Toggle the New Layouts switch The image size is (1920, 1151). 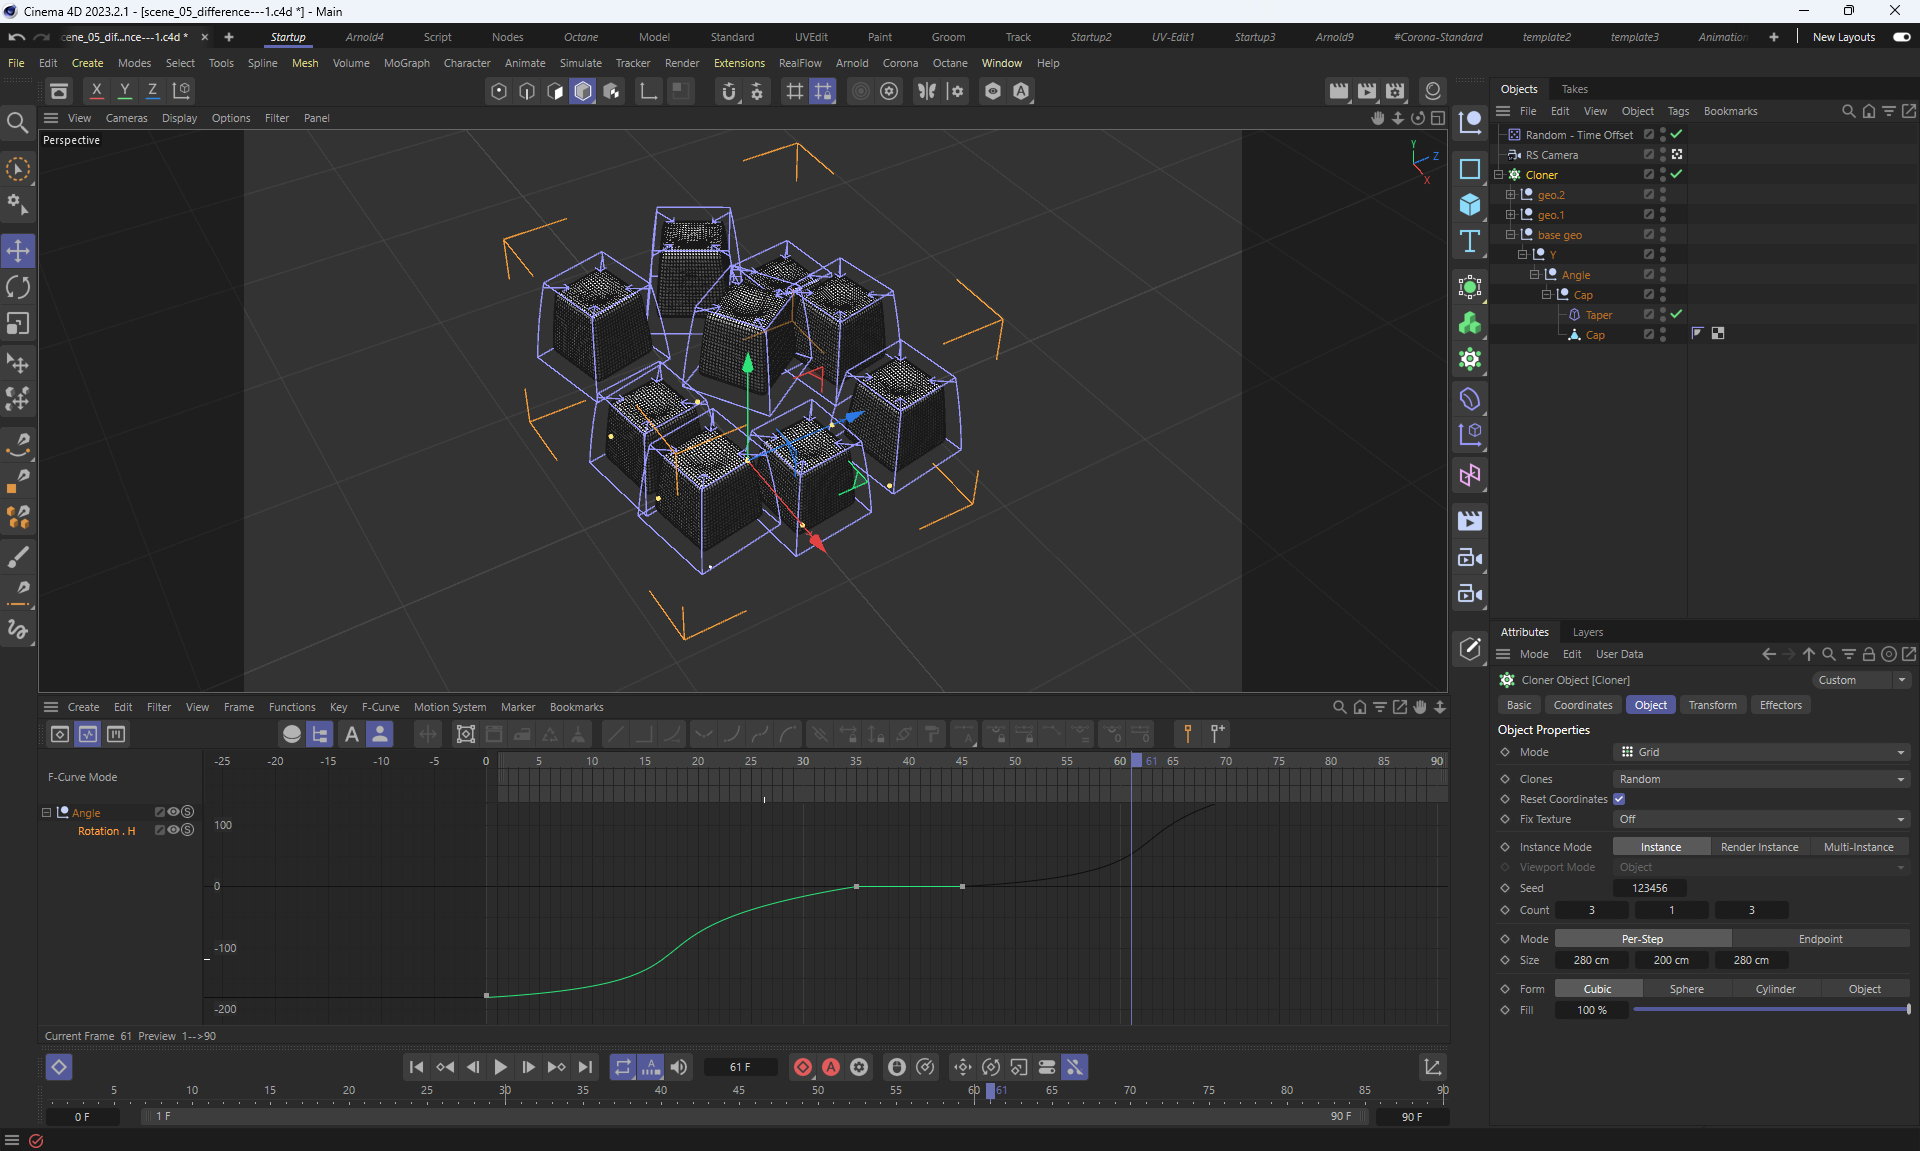point(1901,37)
